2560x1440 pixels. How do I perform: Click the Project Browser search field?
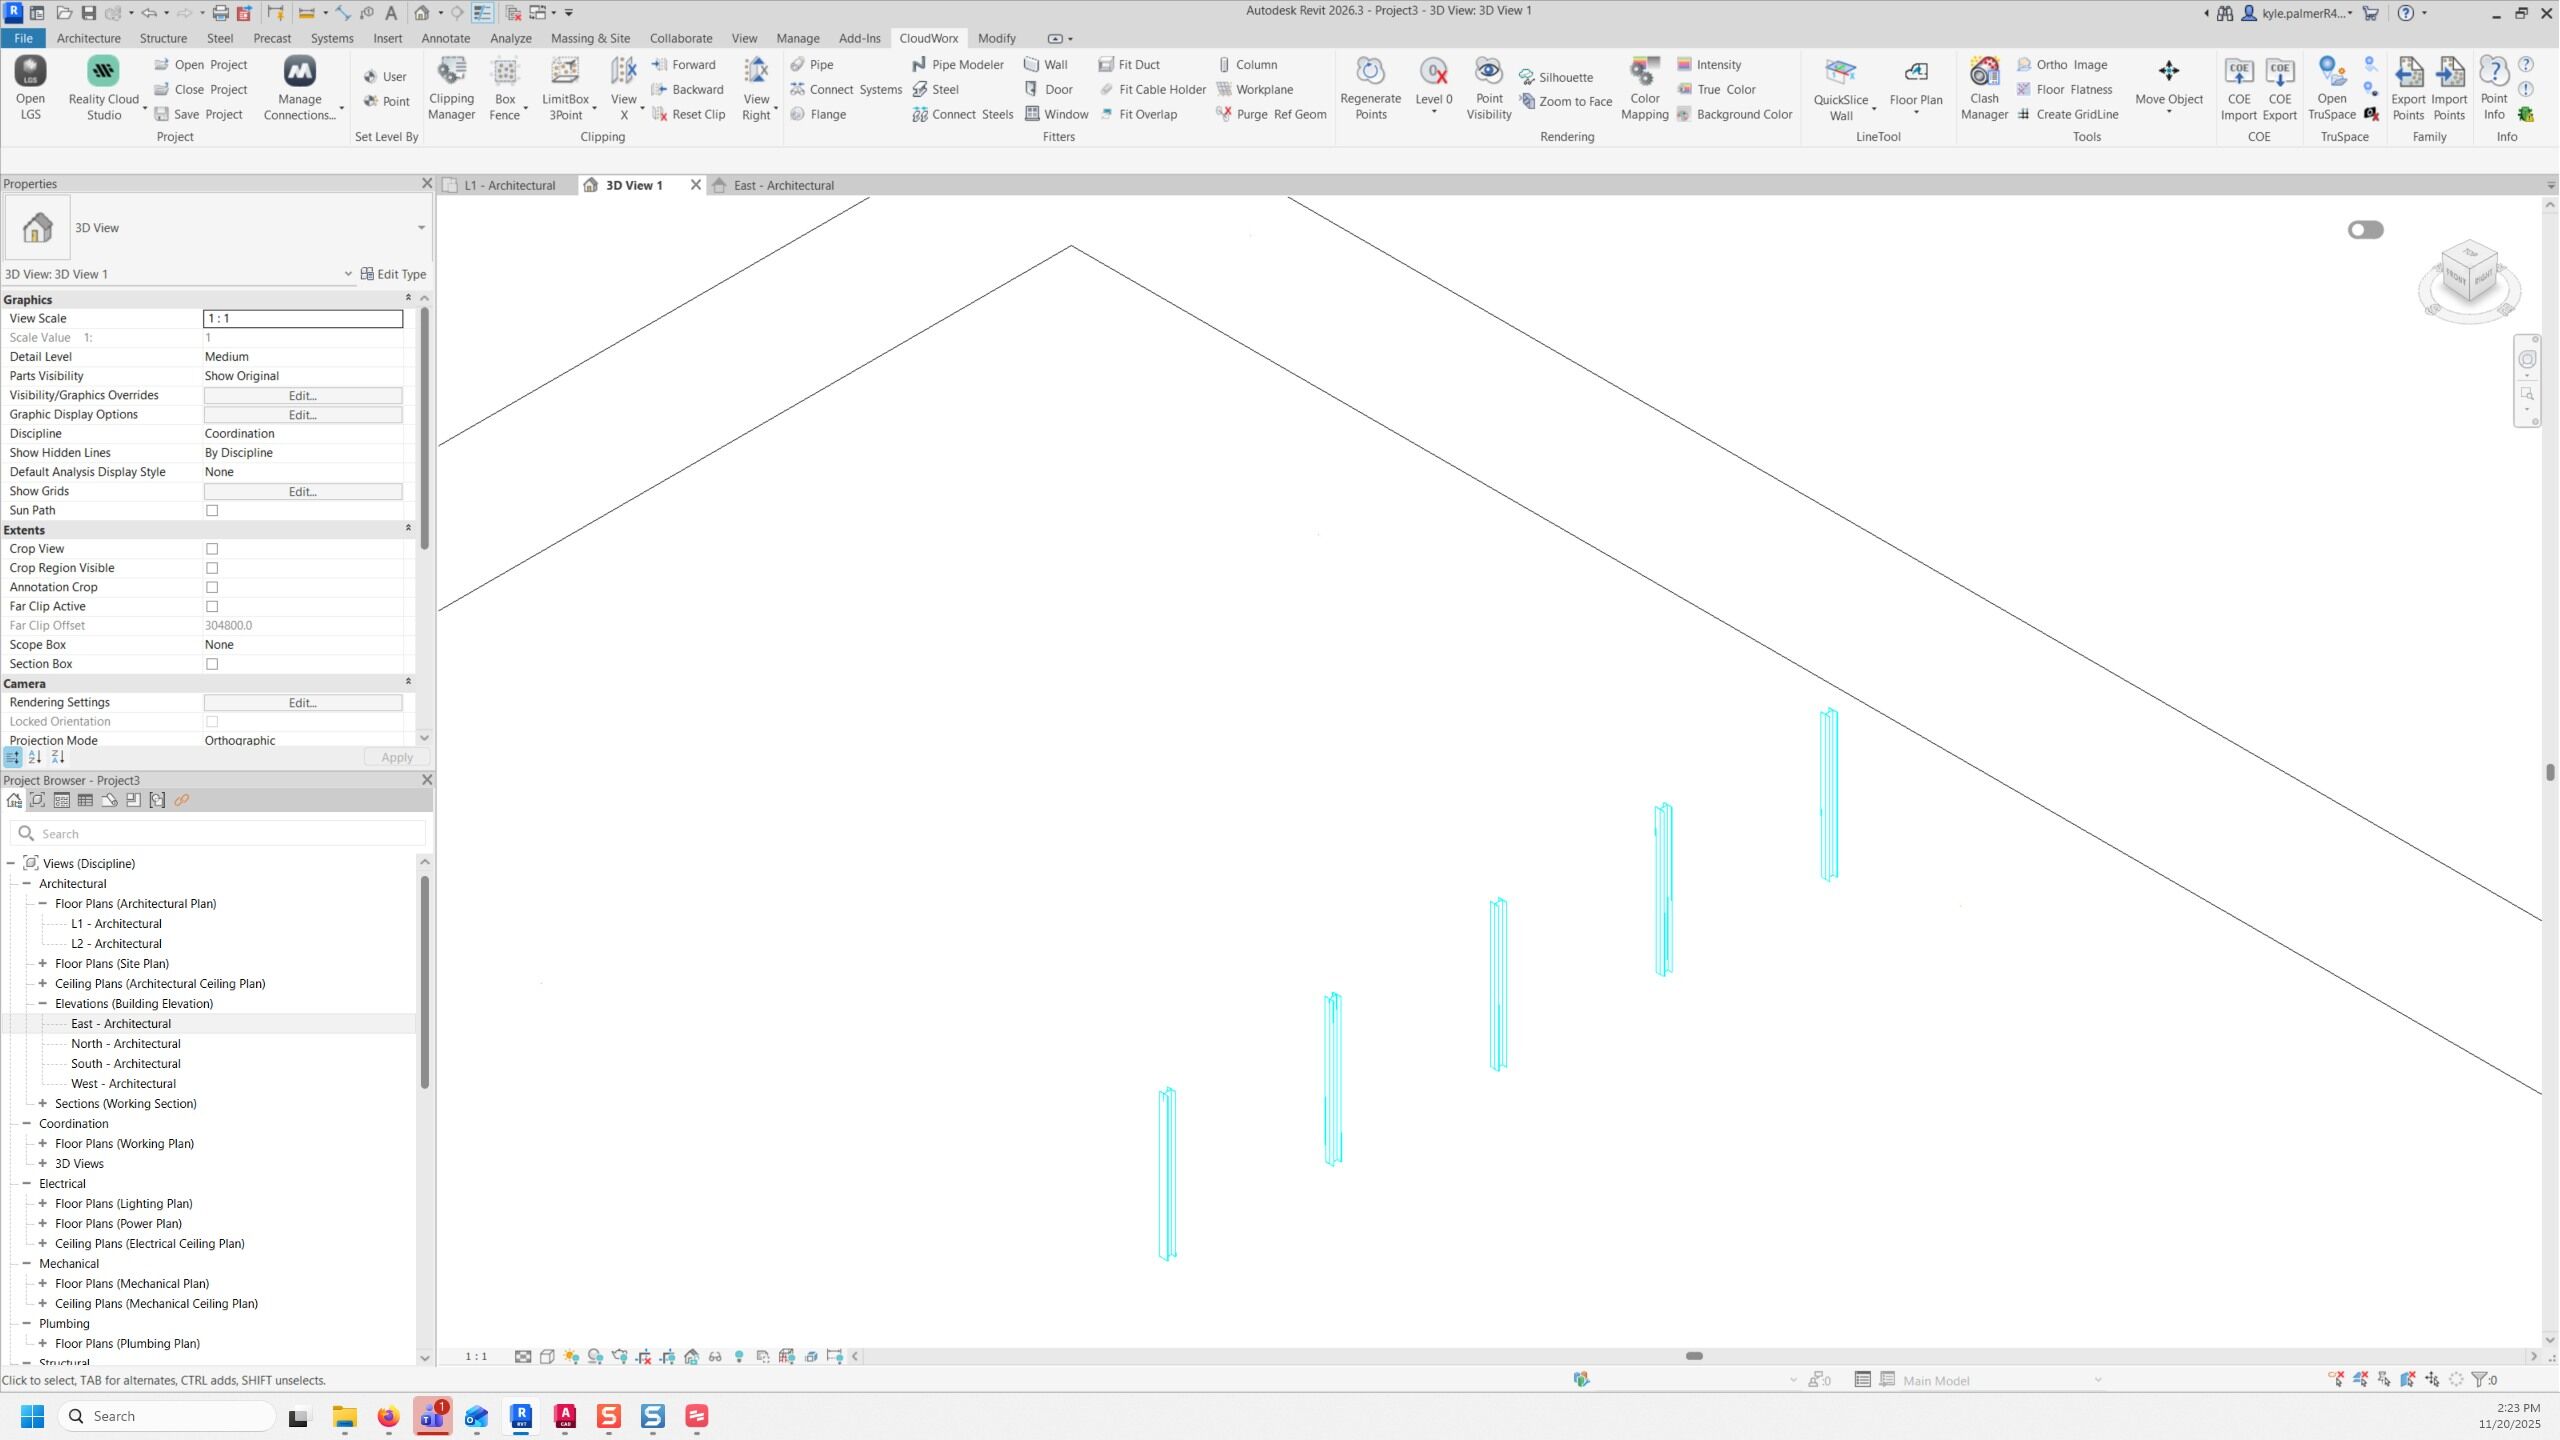(220, 833)
